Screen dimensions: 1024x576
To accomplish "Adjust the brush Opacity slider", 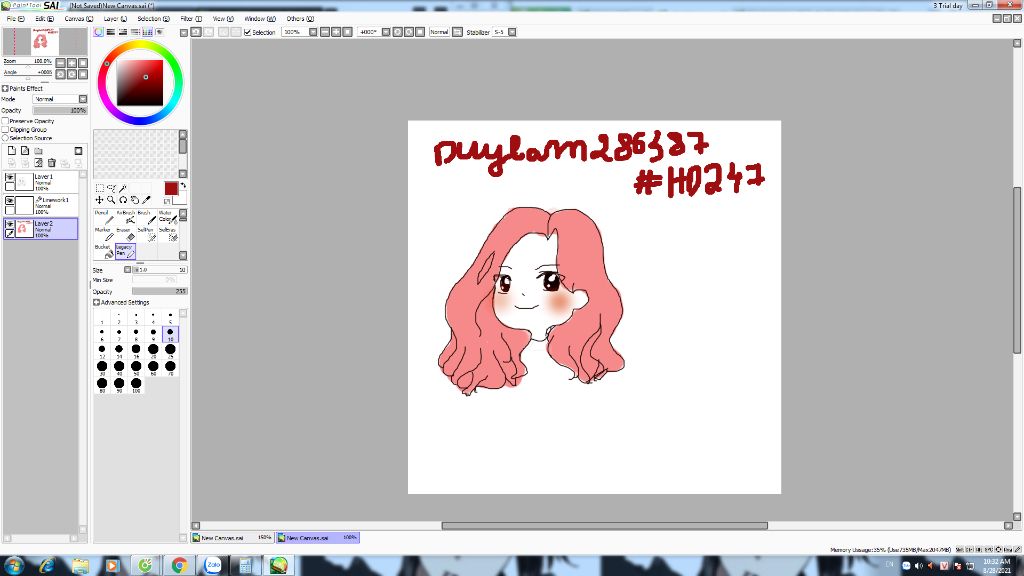I will [159, 291].
